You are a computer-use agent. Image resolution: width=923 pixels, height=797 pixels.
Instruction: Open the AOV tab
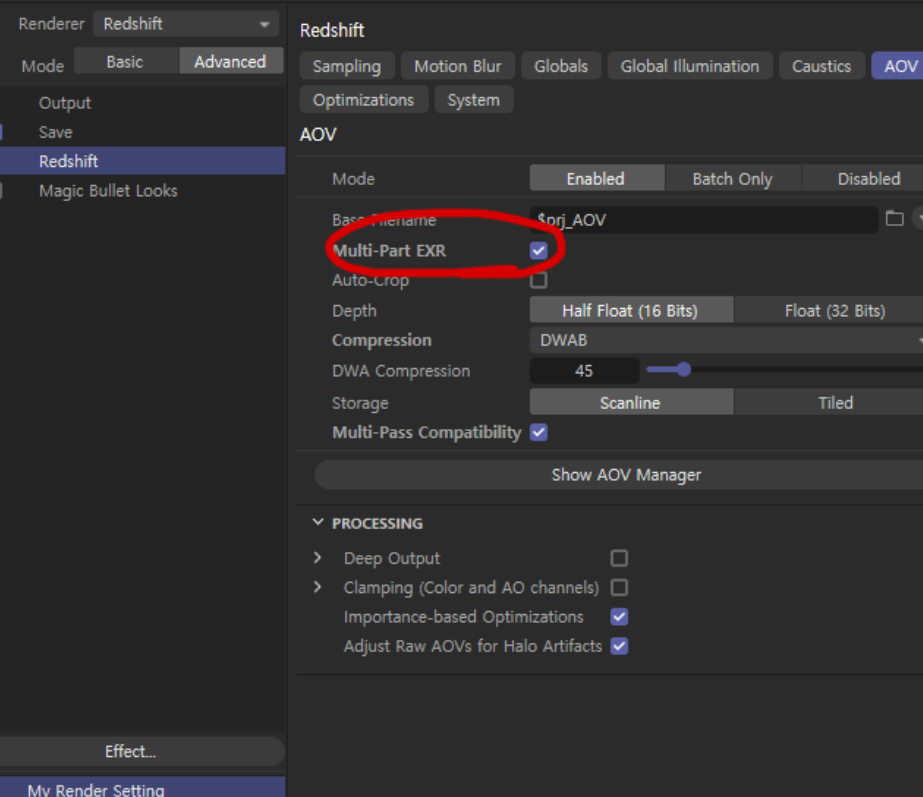point(898,66)
